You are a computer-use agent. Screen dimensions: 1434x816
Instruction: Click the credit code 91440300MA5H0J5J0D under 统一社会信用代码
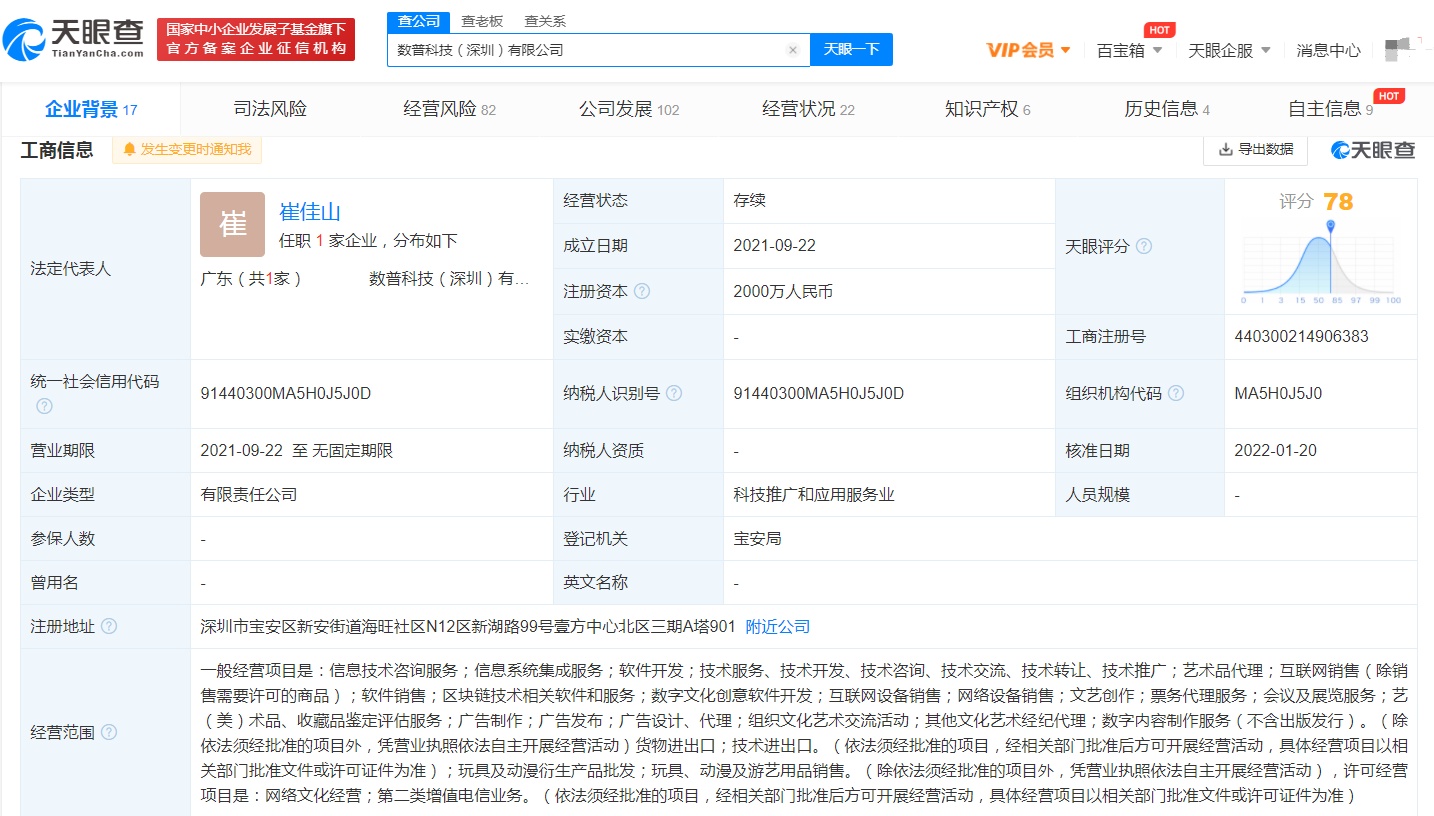pos(286,393)
